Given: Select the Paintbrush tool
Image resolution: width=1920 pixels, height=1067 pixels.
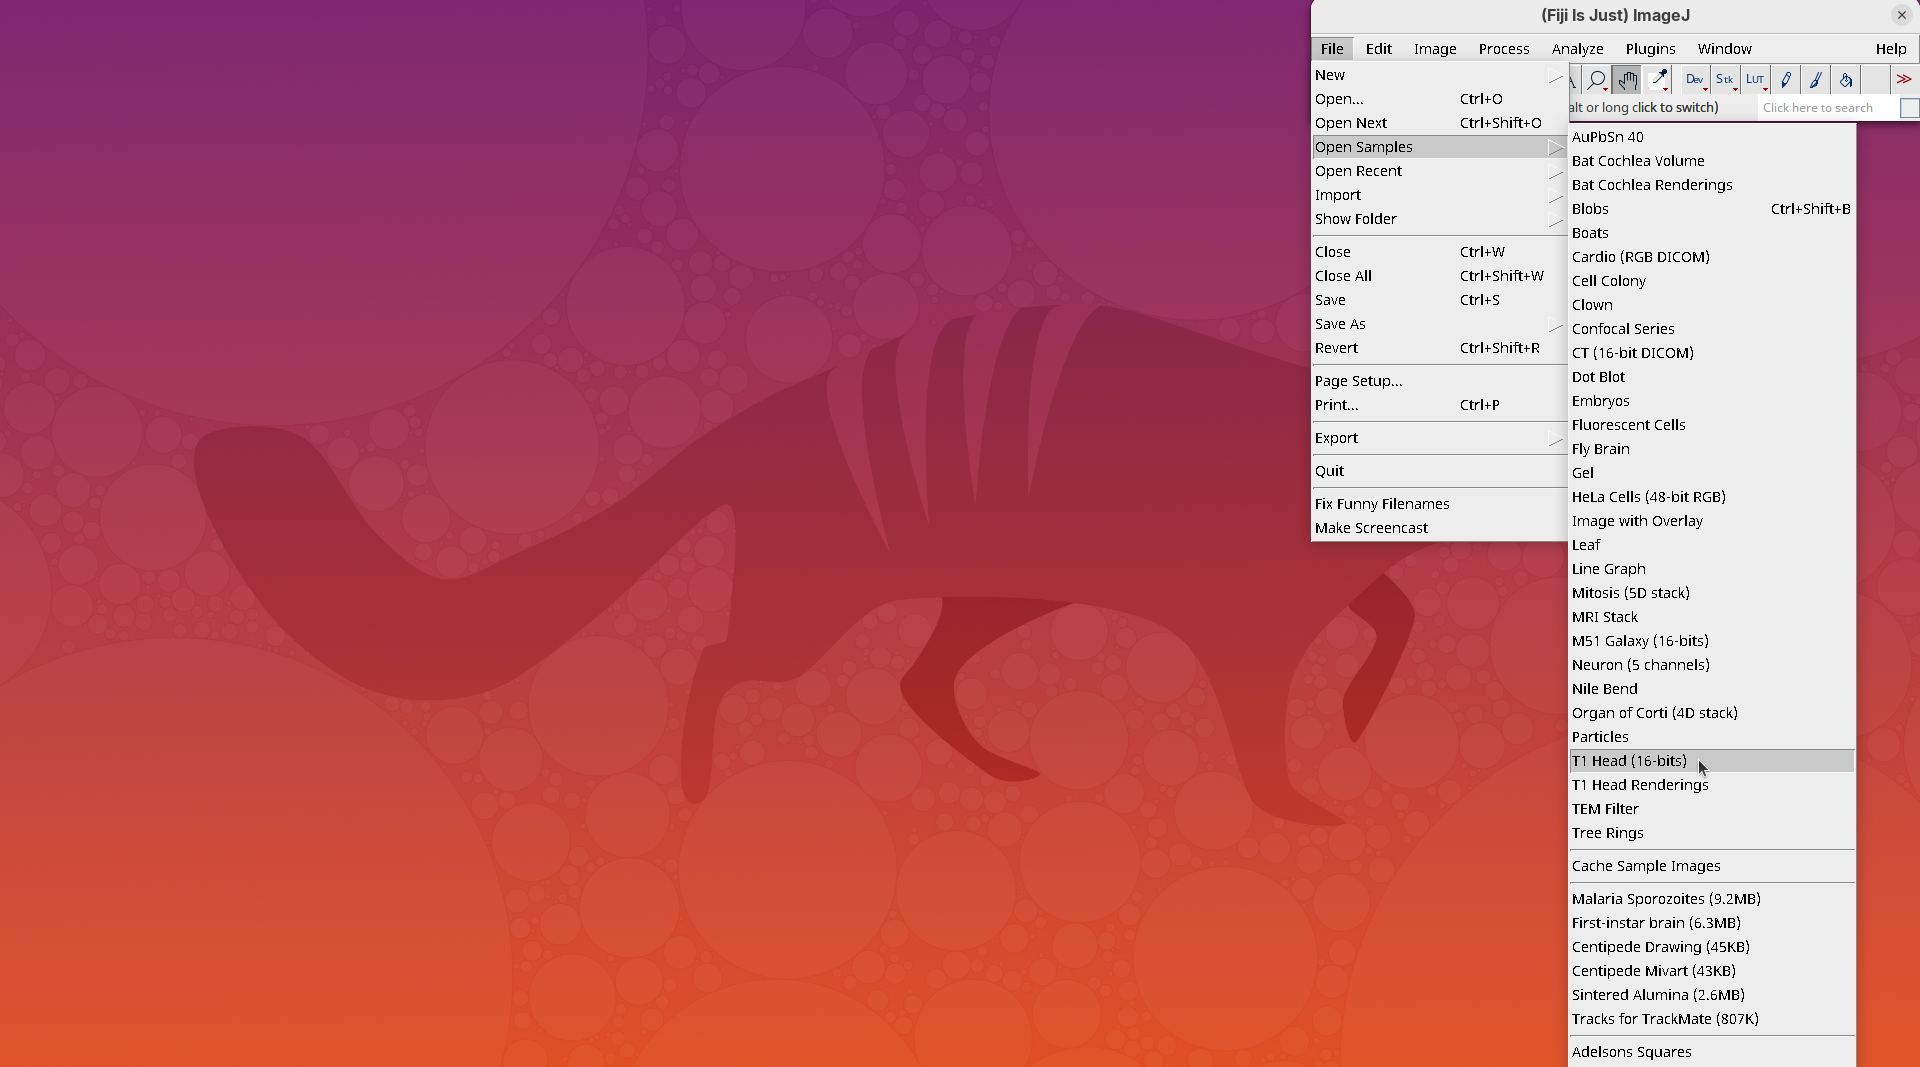Looking at the screenshot, I should 1816,80.
